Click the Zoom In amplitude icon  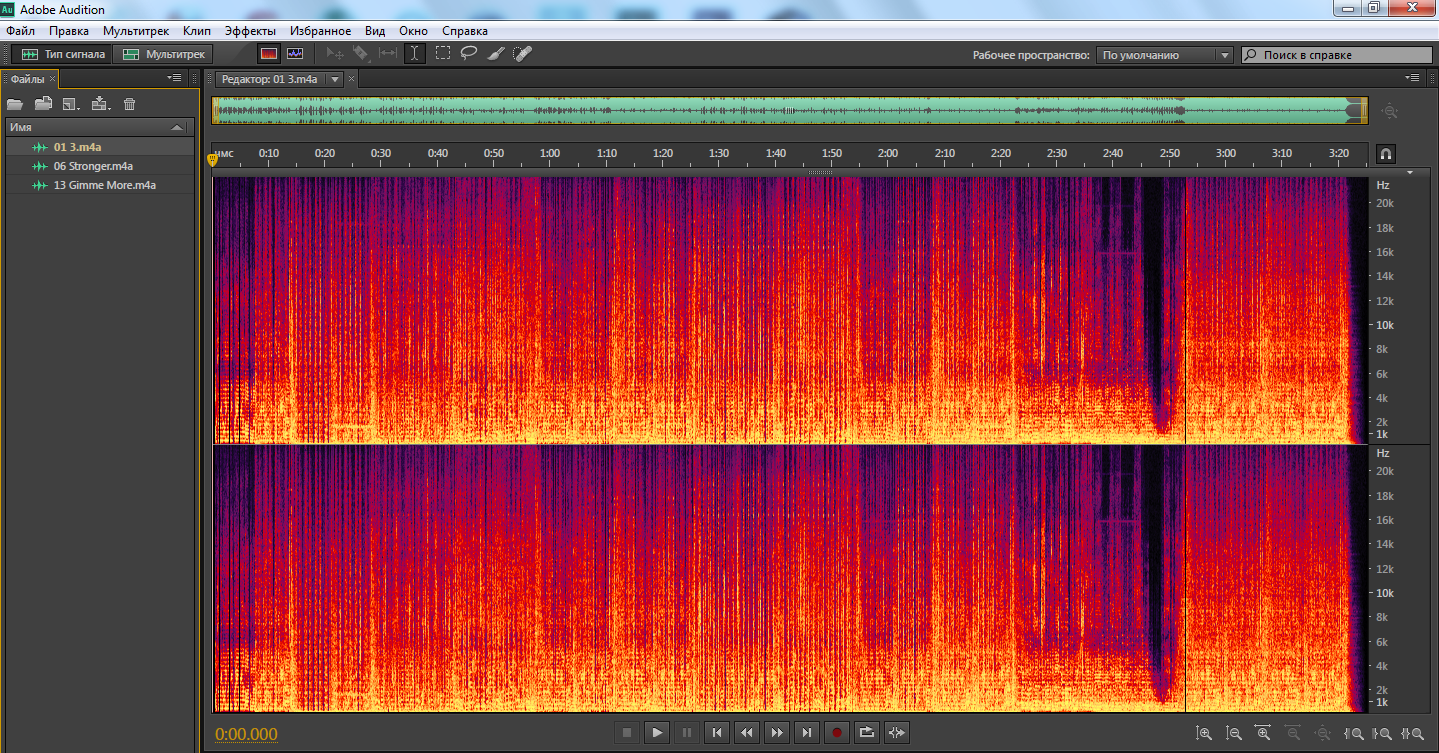[1205, 734]
